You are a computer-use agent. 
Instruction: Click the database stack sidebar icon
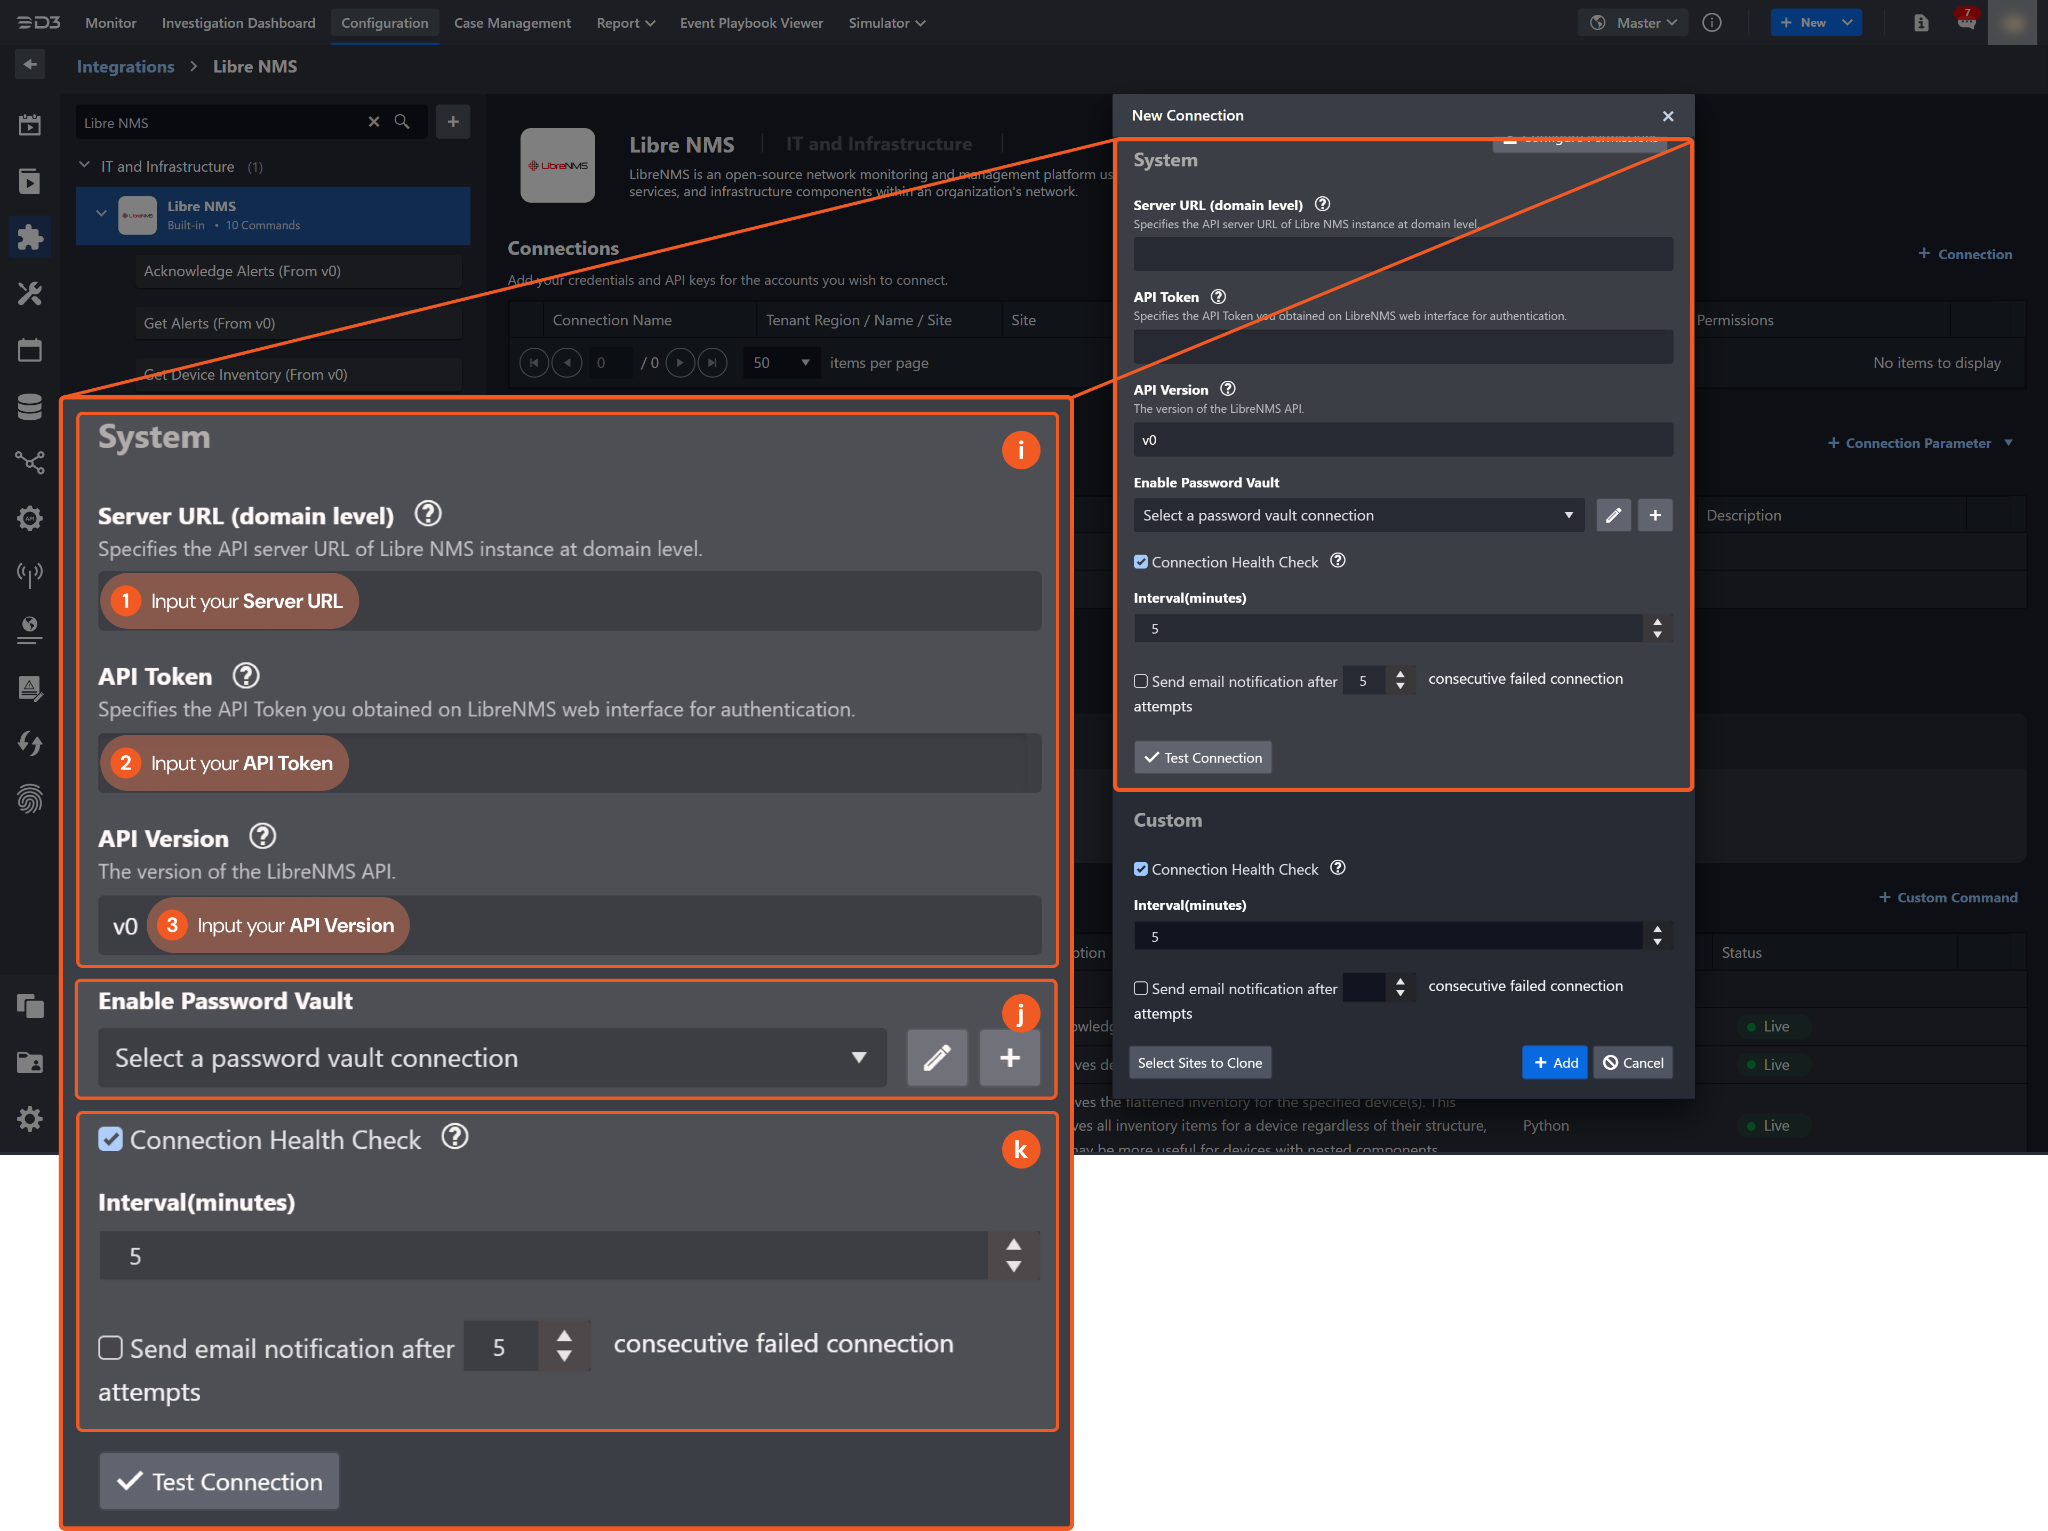[30, 406]
